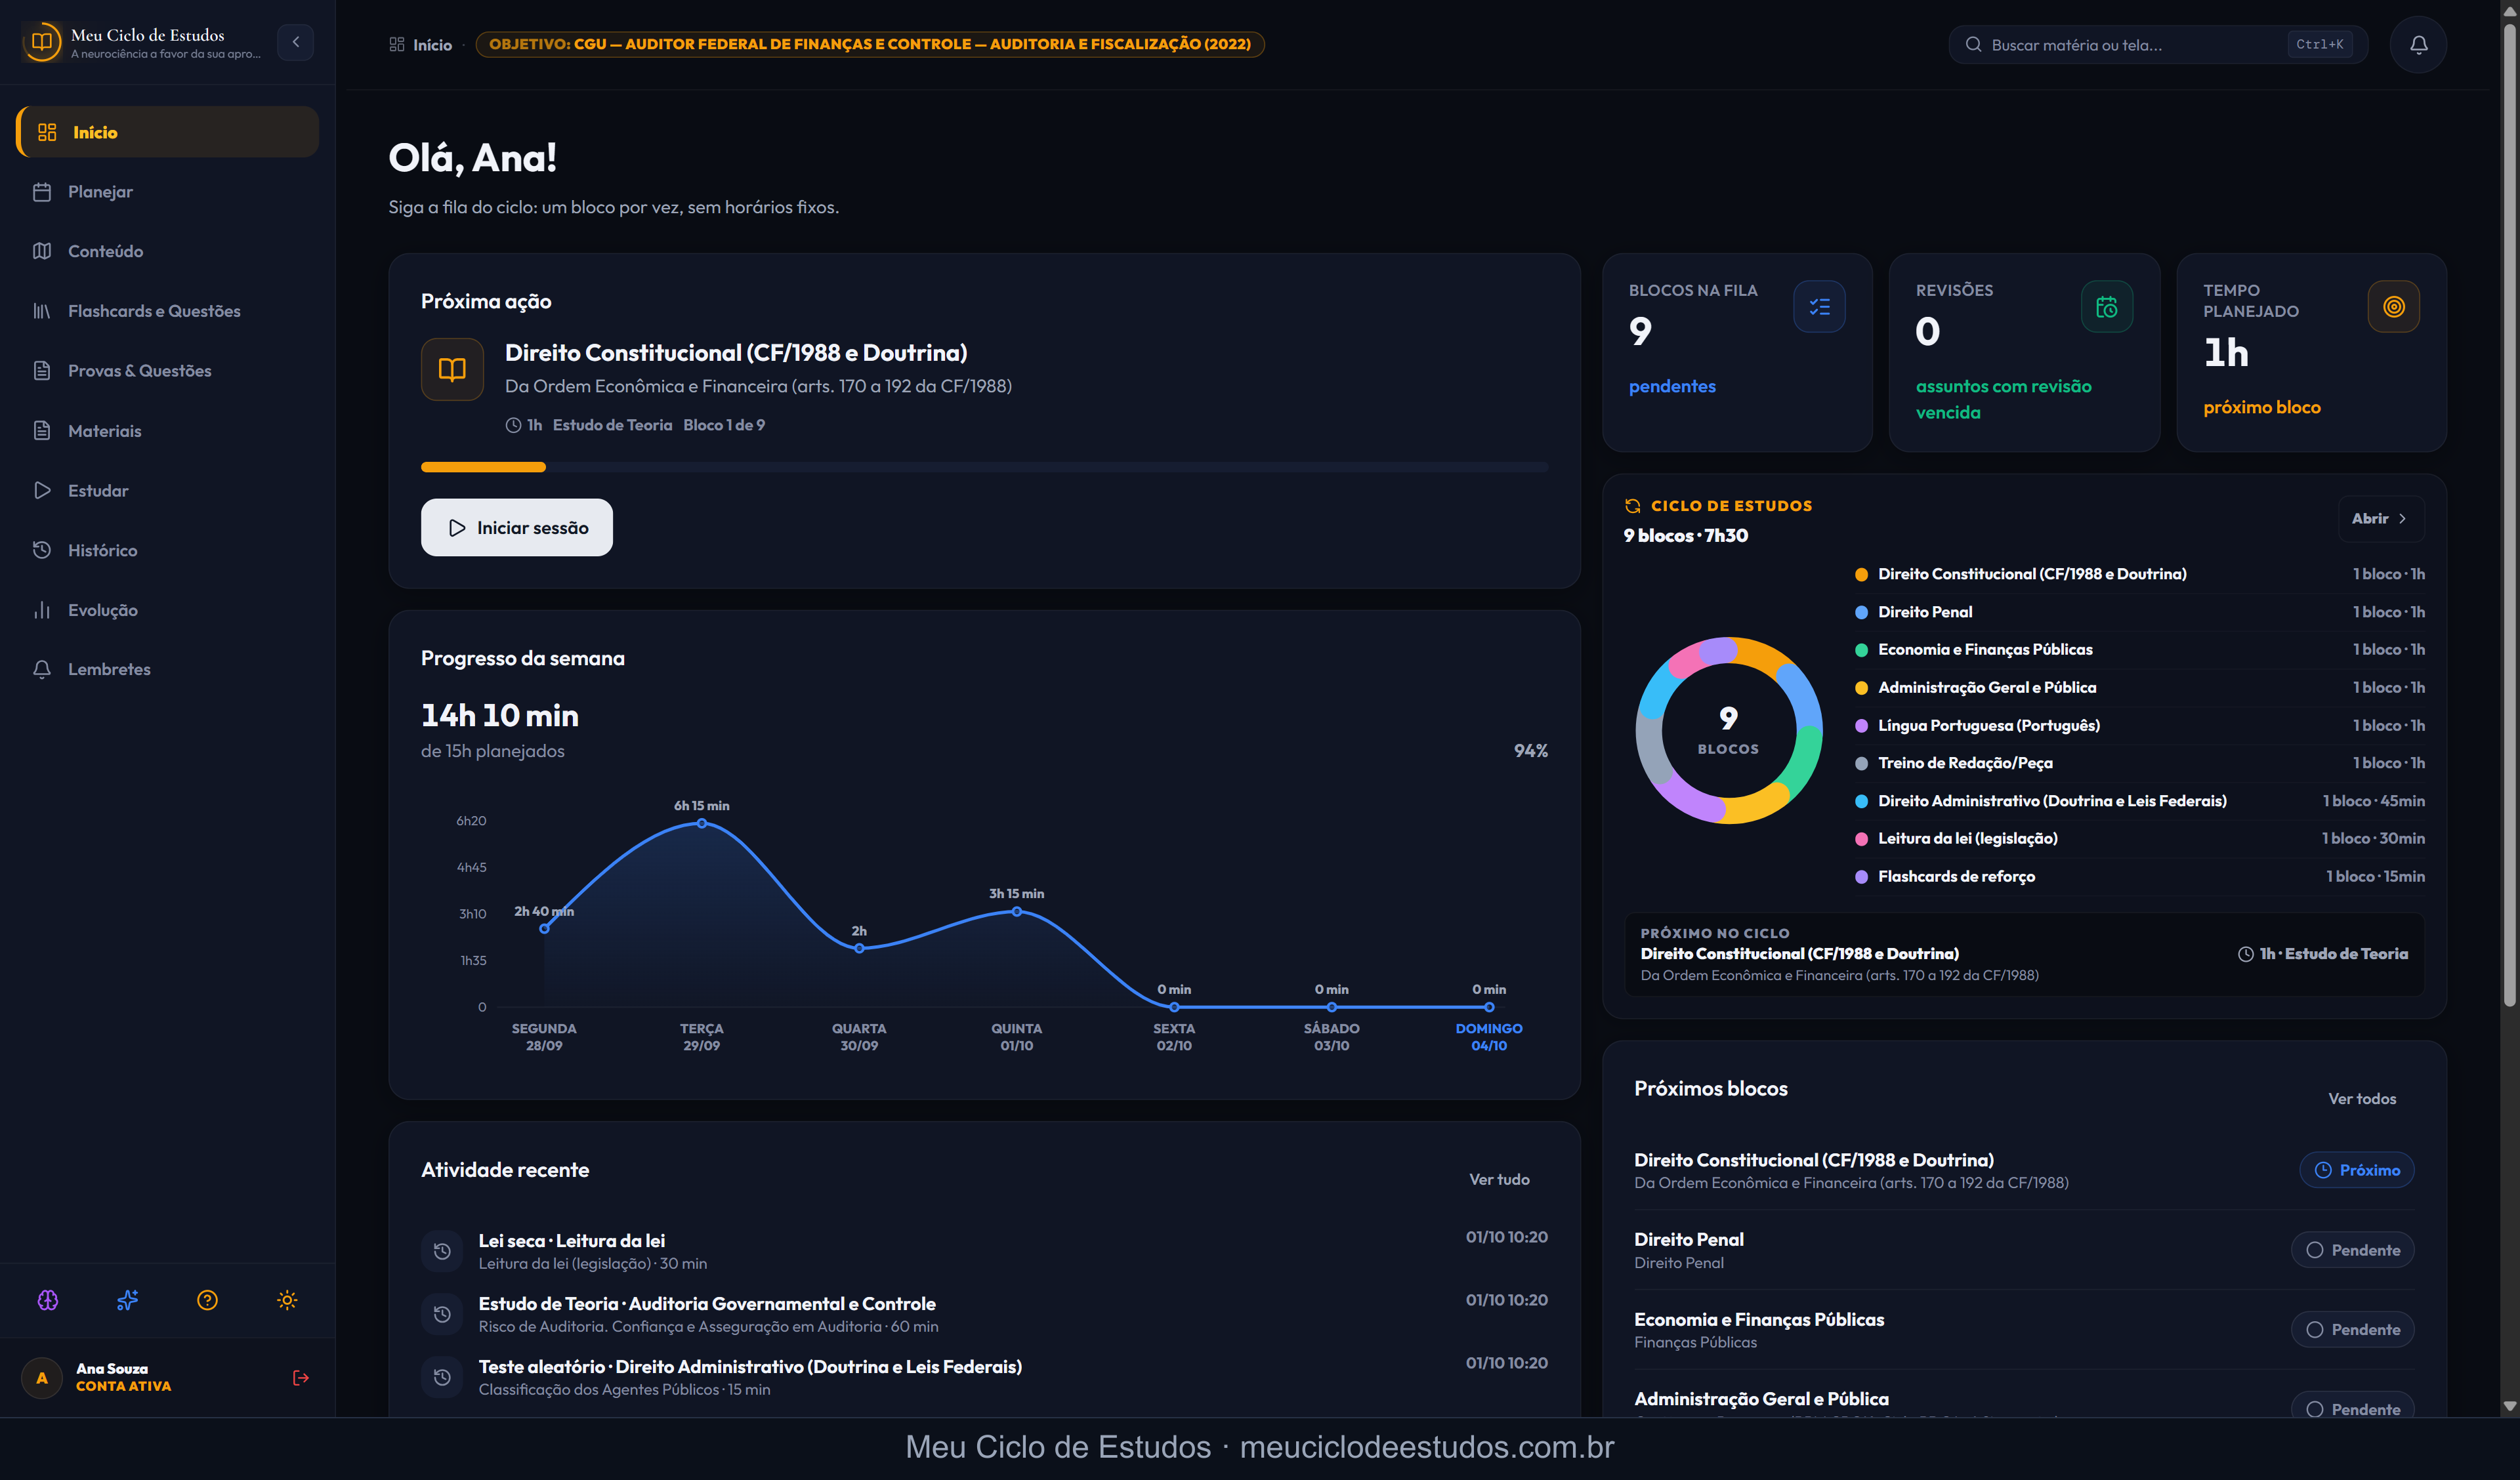Click history icon beside Teste aleatório activity
Screen dimensions: 2520x1480
point(442,1377)
